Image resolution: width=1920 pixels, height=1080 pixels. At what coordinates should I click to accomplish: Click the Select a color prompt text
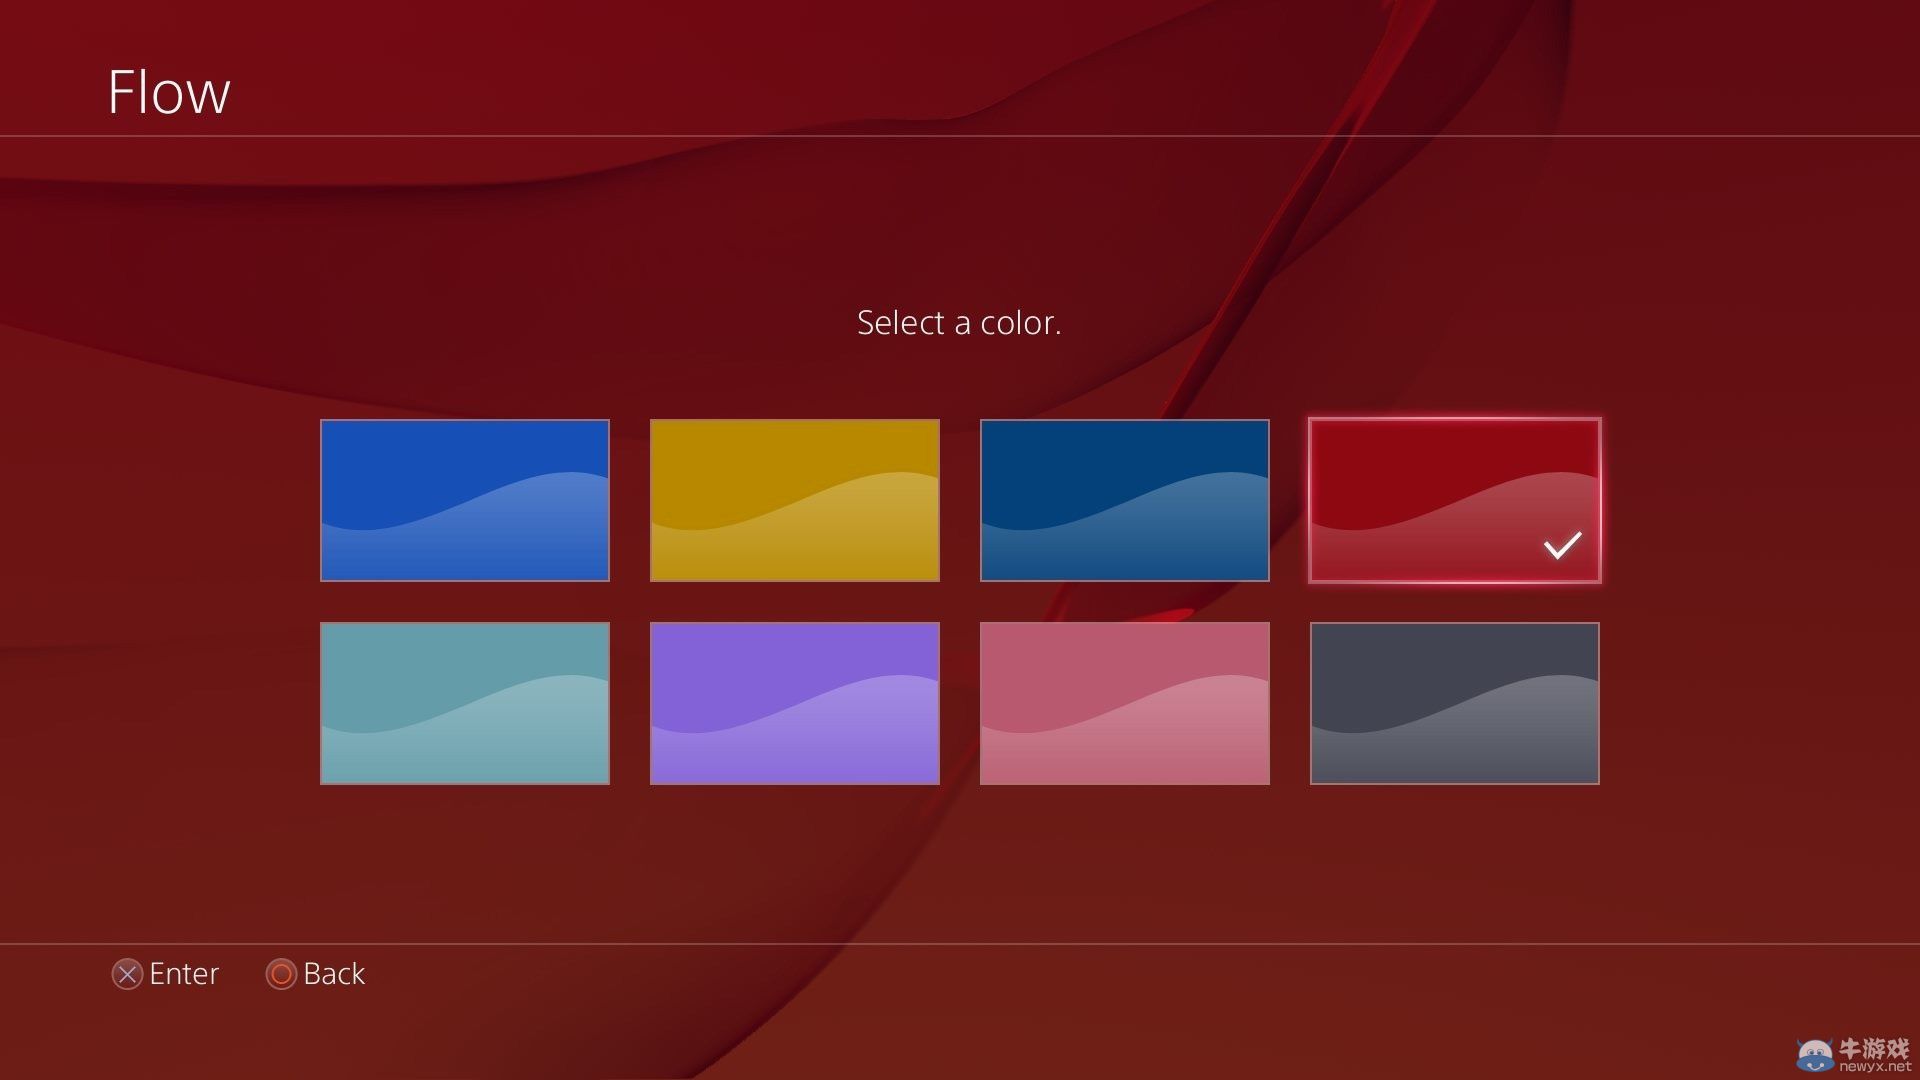[x=959, y=322]
